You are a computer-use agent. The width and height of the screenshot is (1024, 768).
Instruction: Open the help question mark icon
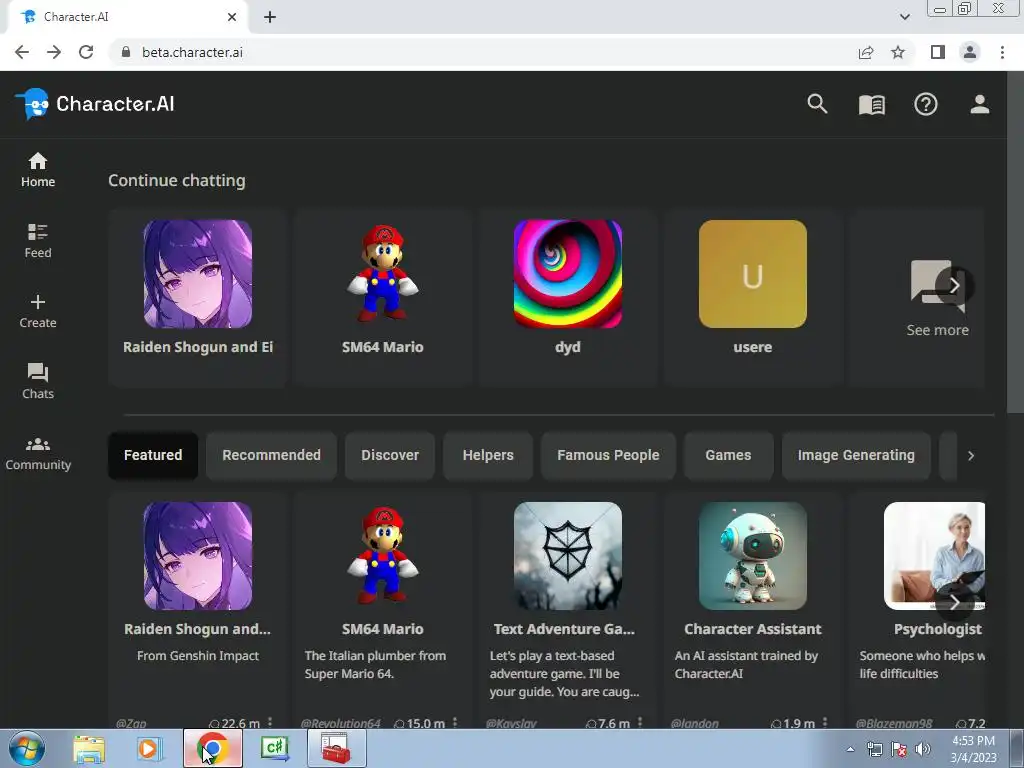tap(925, 104)
